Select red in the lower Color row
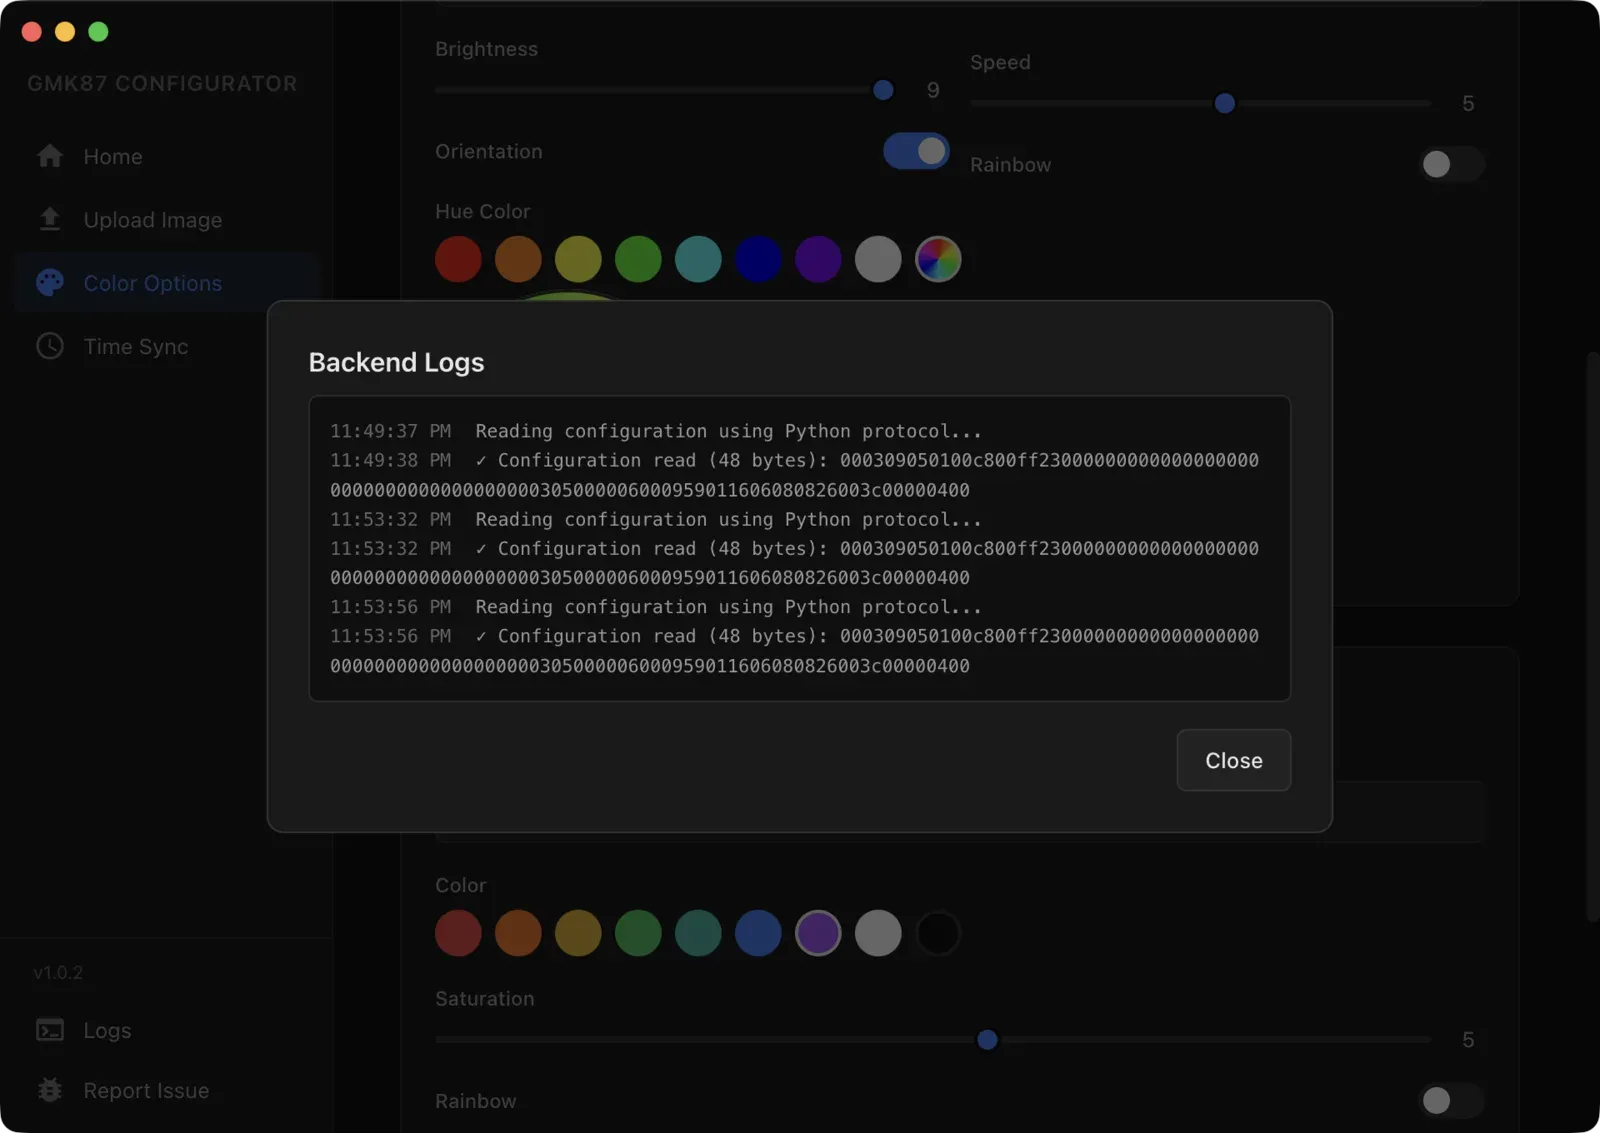The height and width of the screenshot is (1133, 1600). click(x=458, y=933)
